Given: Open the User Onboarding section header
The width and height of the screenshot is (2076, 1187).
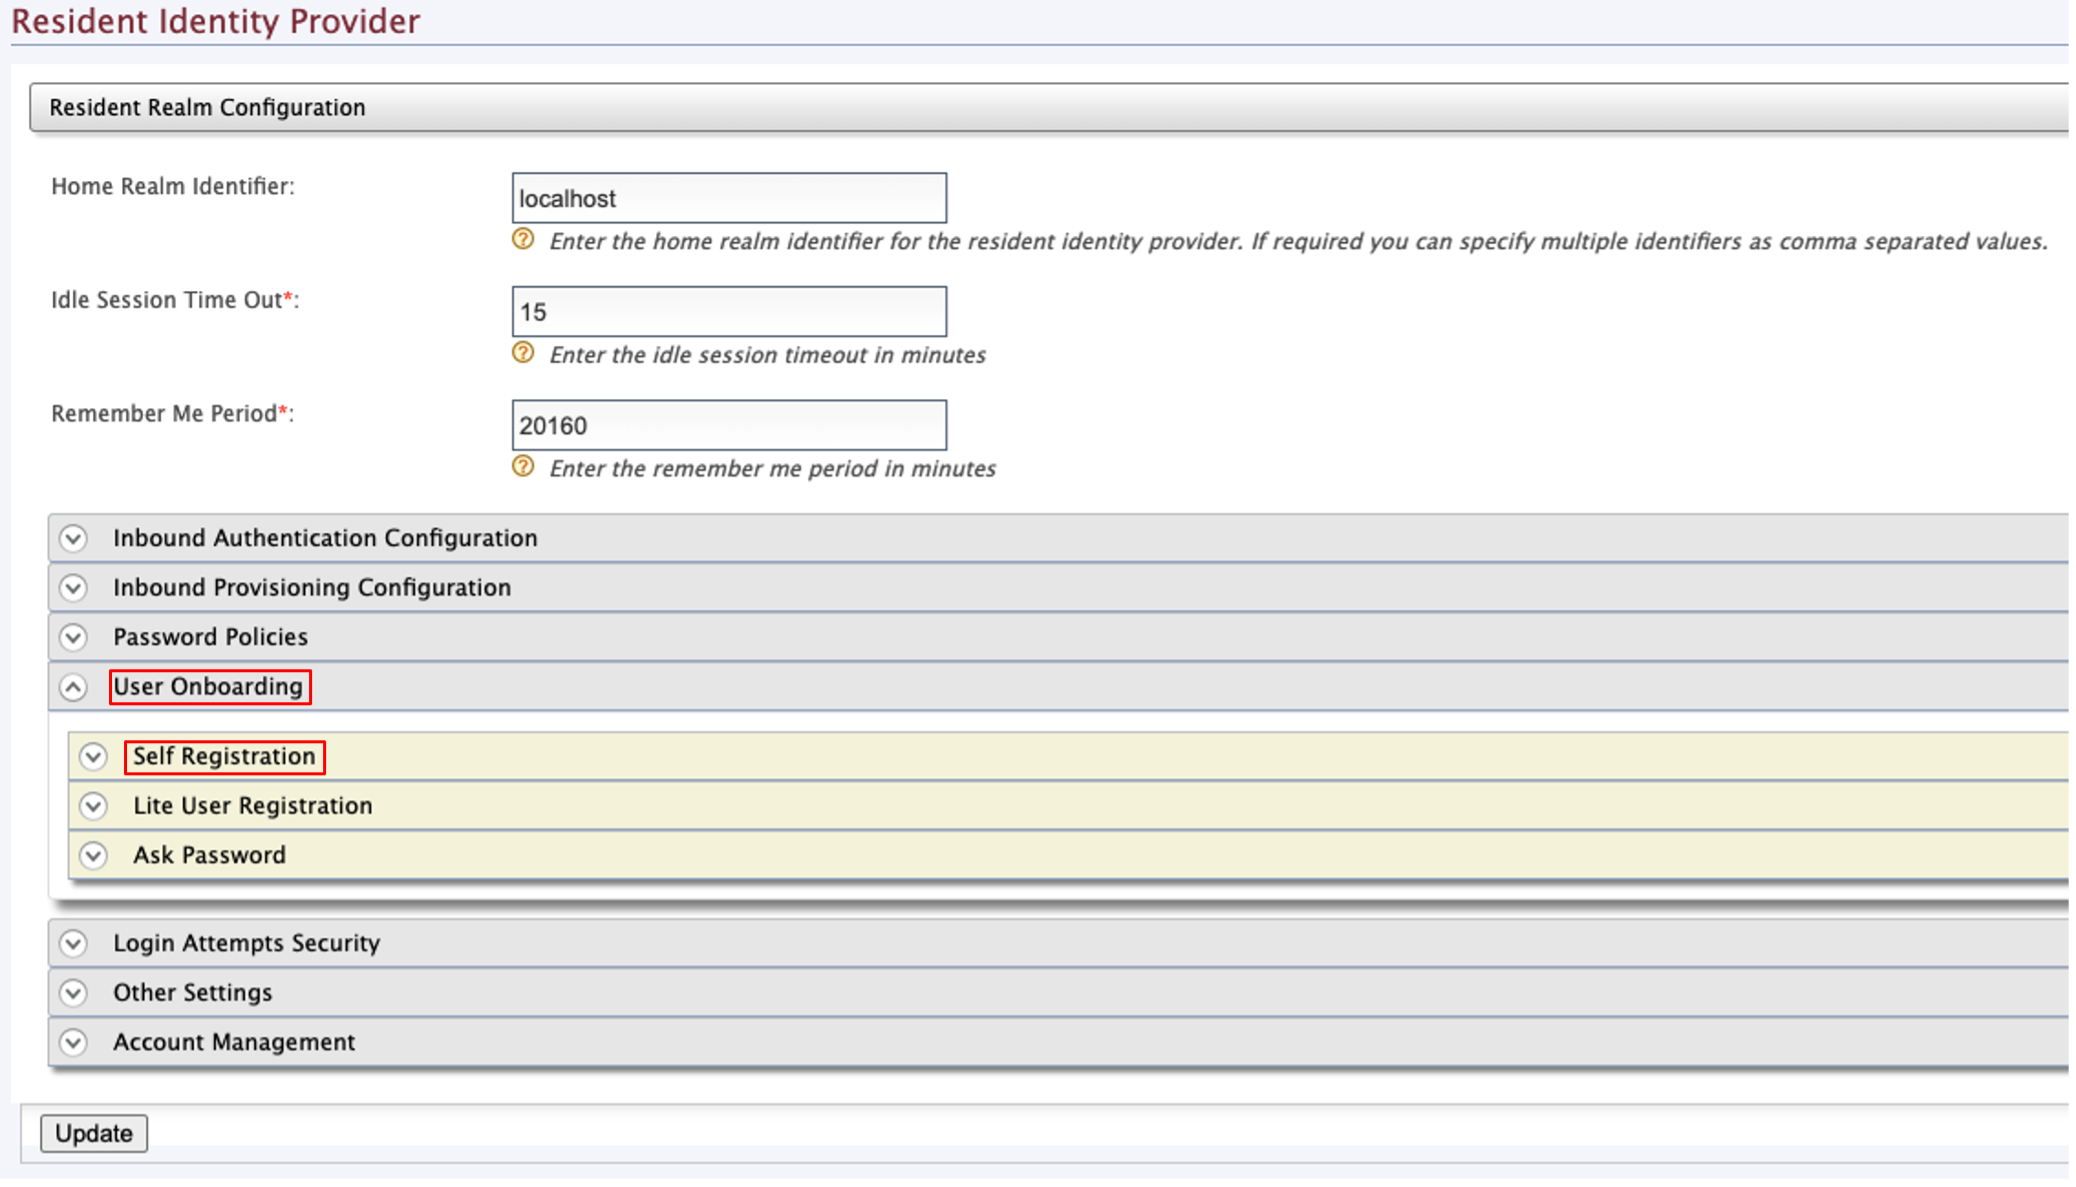Looking at the screenshot, I should click(x=209, y=687).
